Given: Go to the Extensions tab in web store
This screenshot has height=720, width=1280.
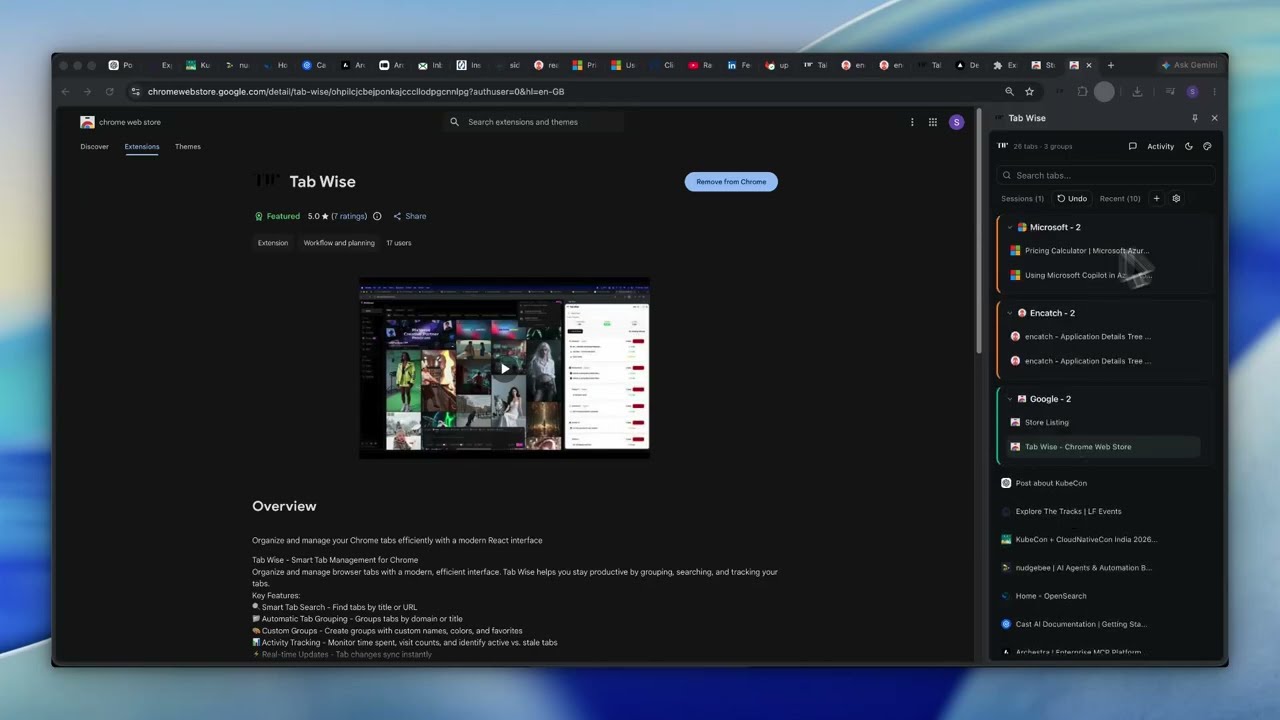Looking at the screenshot, I should point(142,147).
